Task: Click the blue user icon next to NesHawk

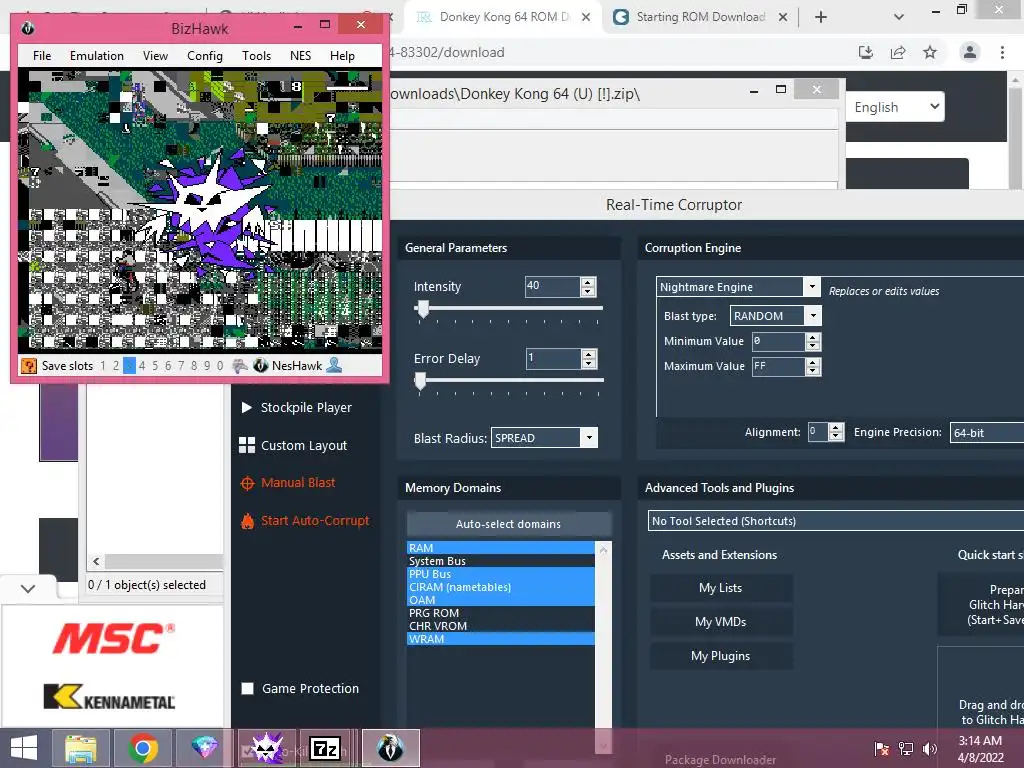Action: (334, 365)
